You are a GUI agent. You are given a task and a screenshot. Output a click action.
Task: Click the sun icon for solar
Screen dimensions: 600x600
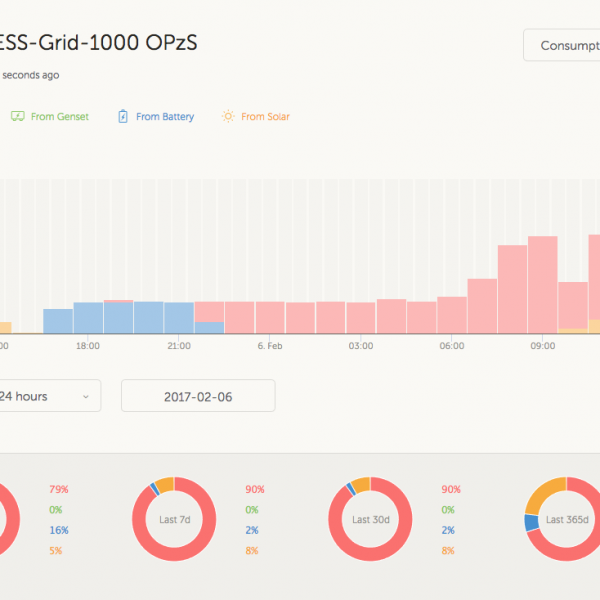[x=228, y=117]
